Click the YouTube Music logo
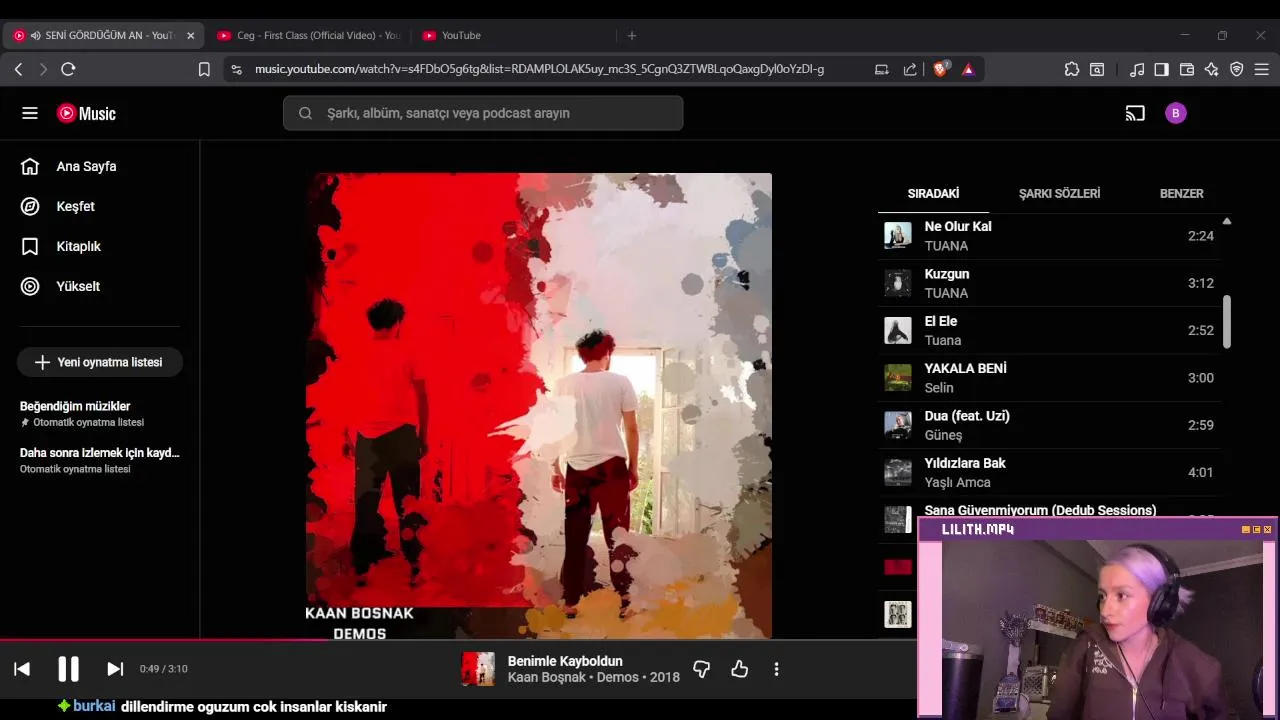The height and width of the screenshot is (720, 1280). coord(86,113)
